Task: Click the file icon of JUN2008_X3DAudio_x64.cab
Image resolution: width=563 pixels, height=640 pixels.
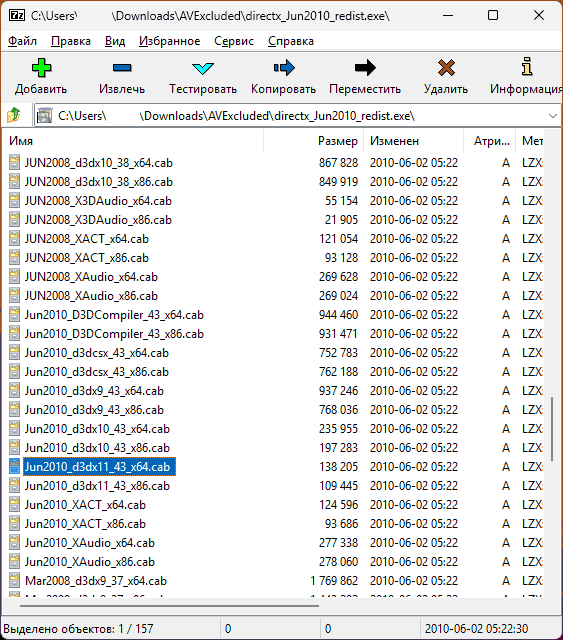Action: (x=14, y=200)
